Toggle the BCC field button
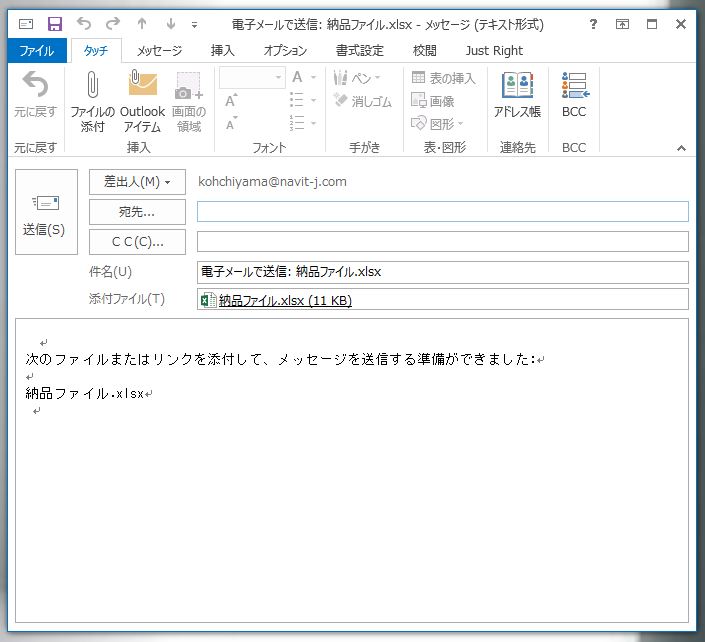The image size is (705, 642). pyautogui.click(x=574, y=94)
